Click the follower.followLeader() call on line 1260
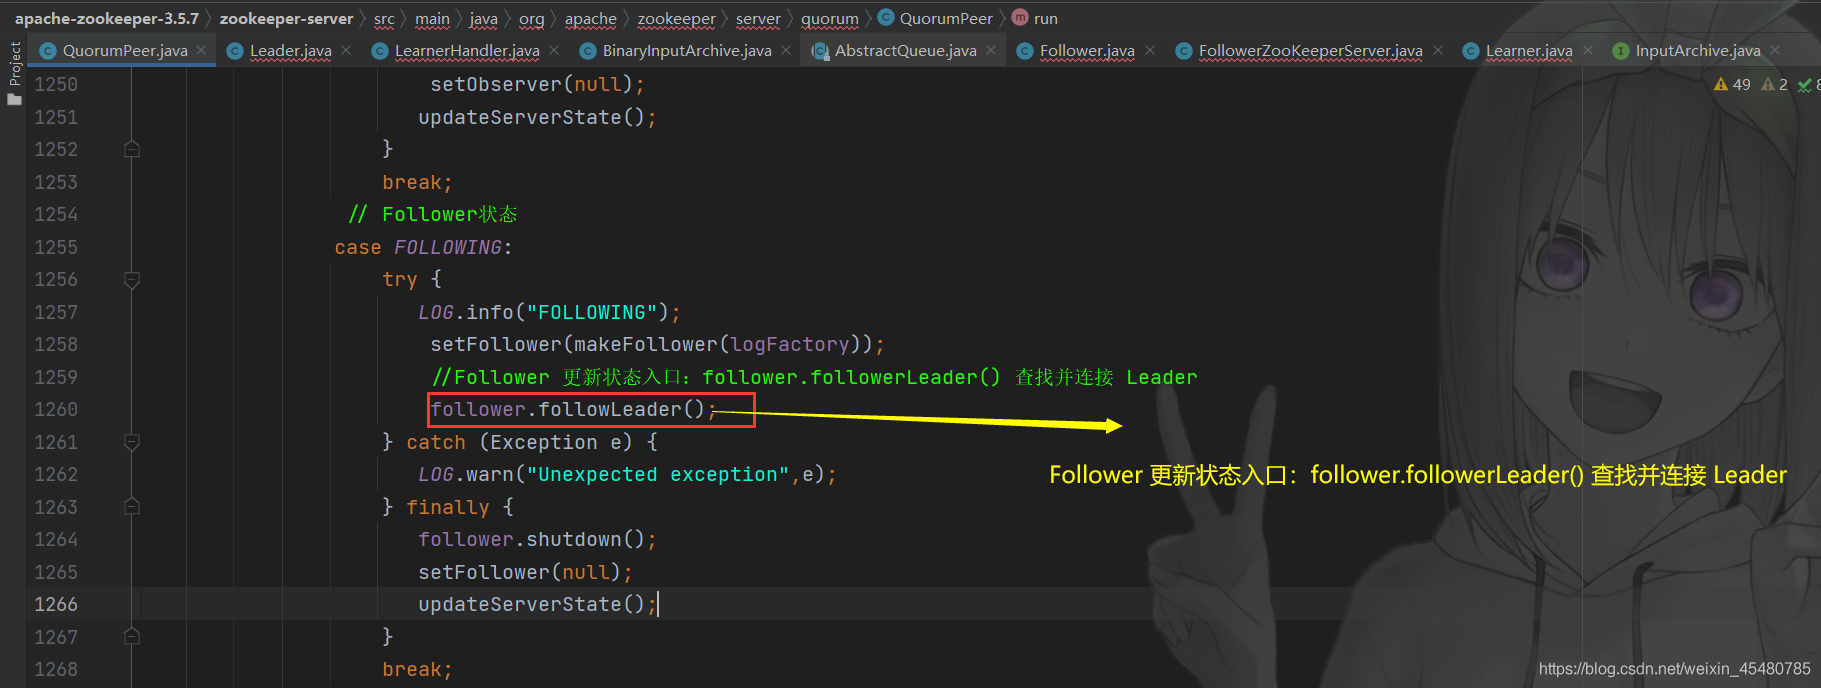Screen dimensions: 1821x688 (573, 409)
